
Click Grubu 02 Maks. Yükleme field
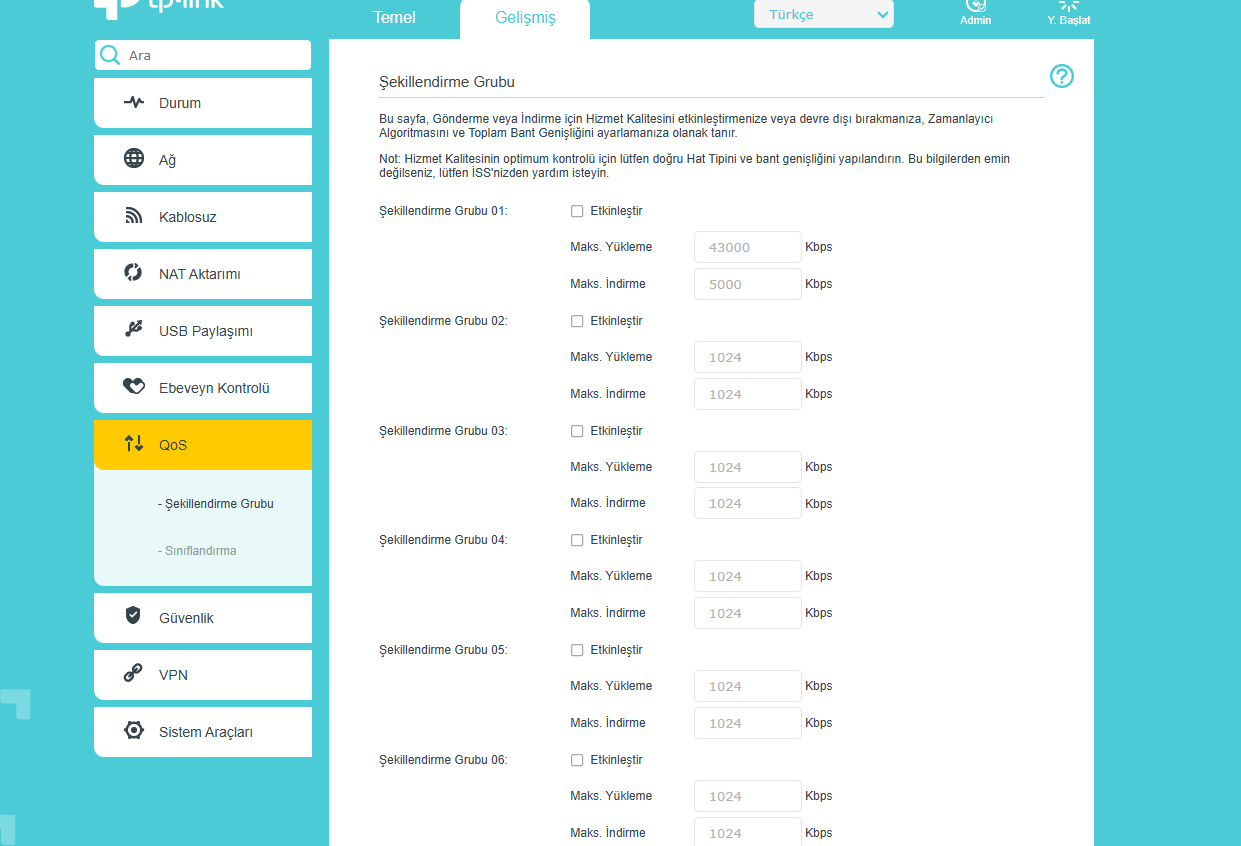pyautogui.click(x=748, y=357)
